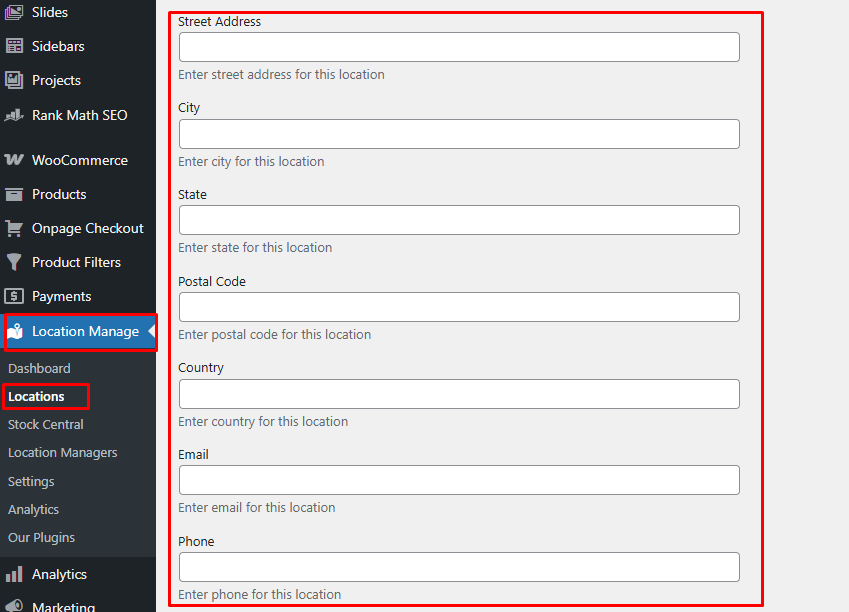This screenshot has height=612, width=849.
Task: Open the Dashboard submenu item
Action: click(x=39, y=368)
